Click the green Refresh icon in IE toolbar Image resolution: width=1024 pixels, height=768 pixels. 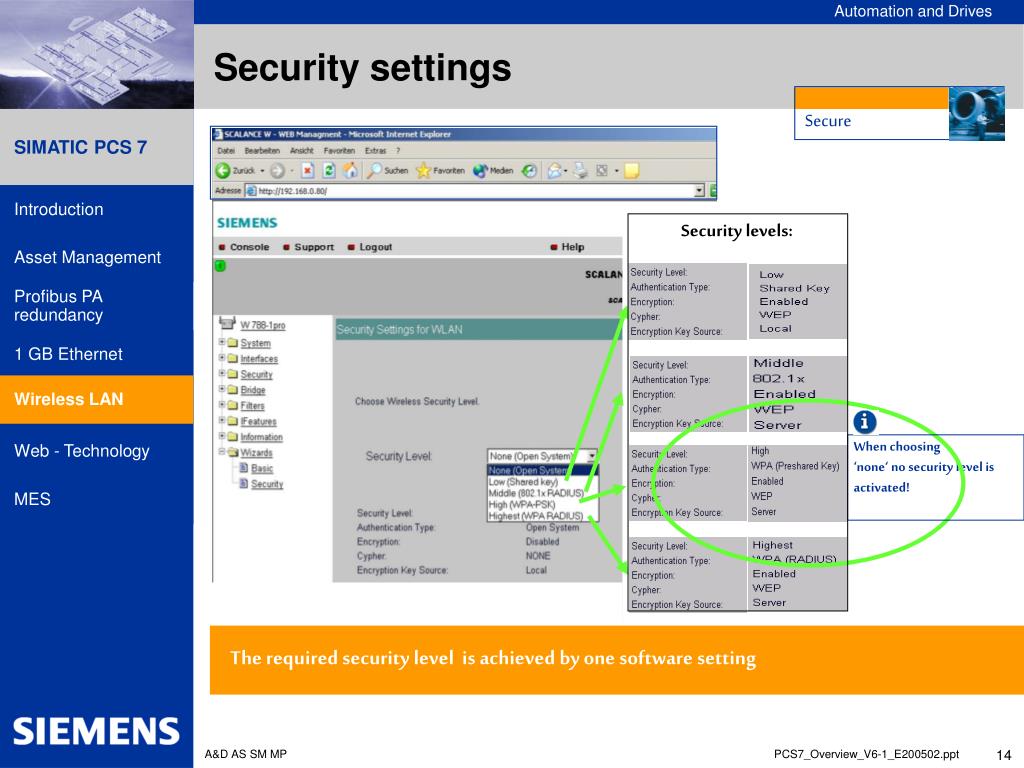point(329,170)
